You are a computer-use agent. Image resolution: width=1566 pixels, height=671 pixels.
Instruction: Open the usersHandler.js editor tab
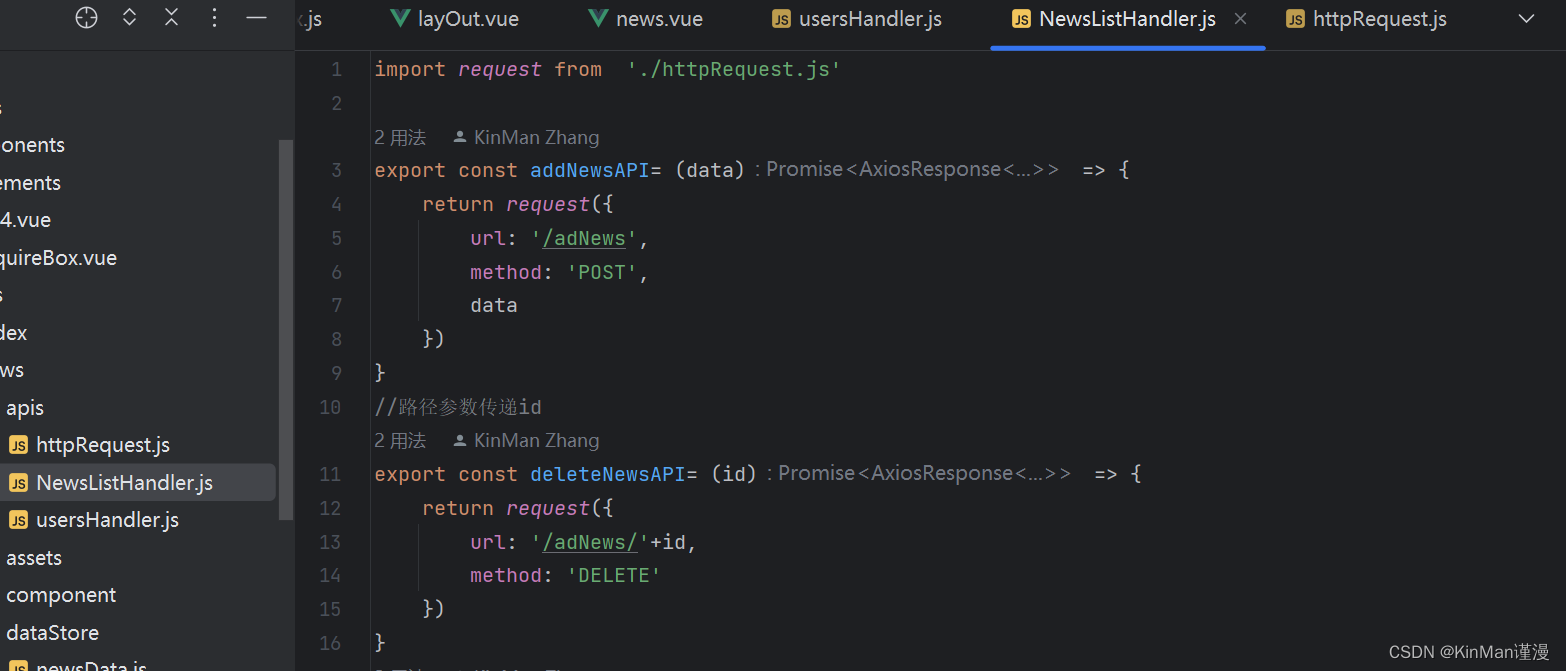[857, 19]
